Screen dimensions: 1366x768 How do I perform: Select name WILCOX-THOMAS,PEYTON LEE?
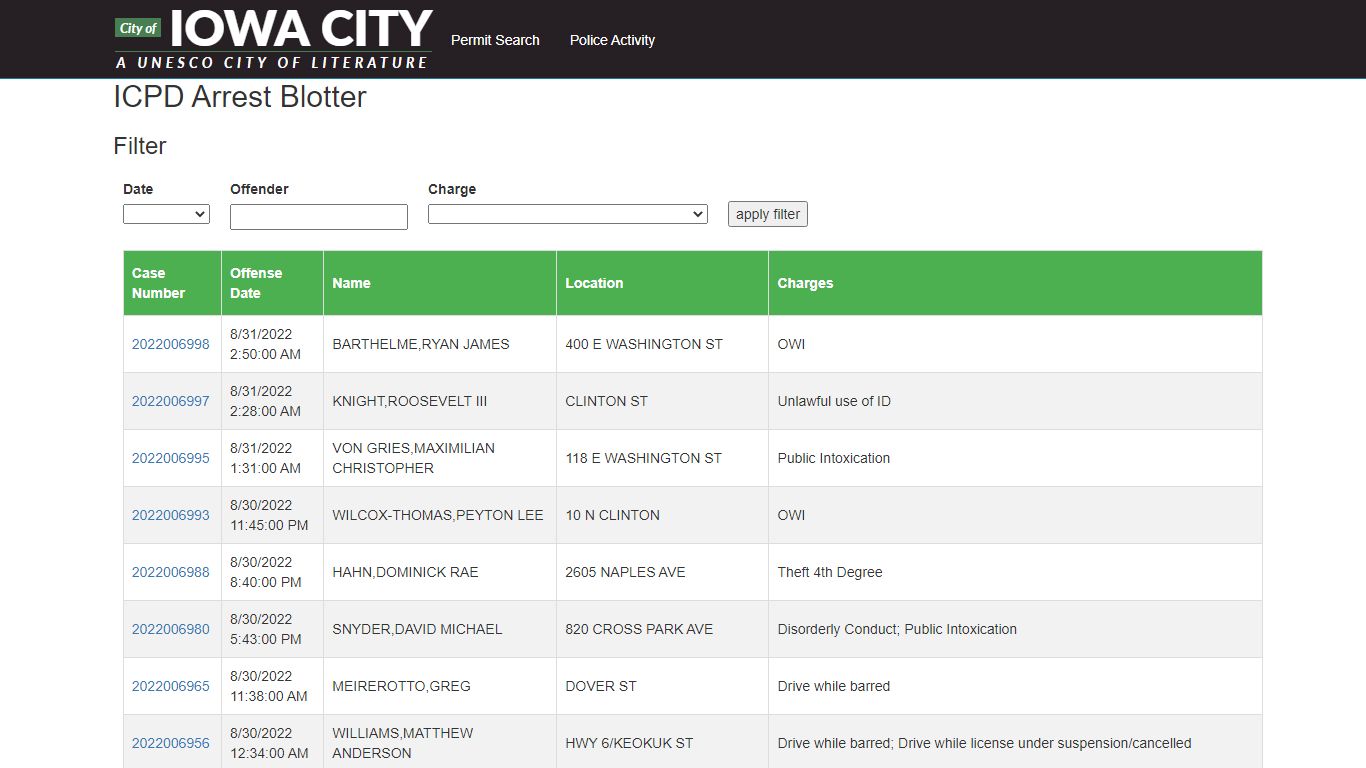pyautogui.click(x=438, y=515)
